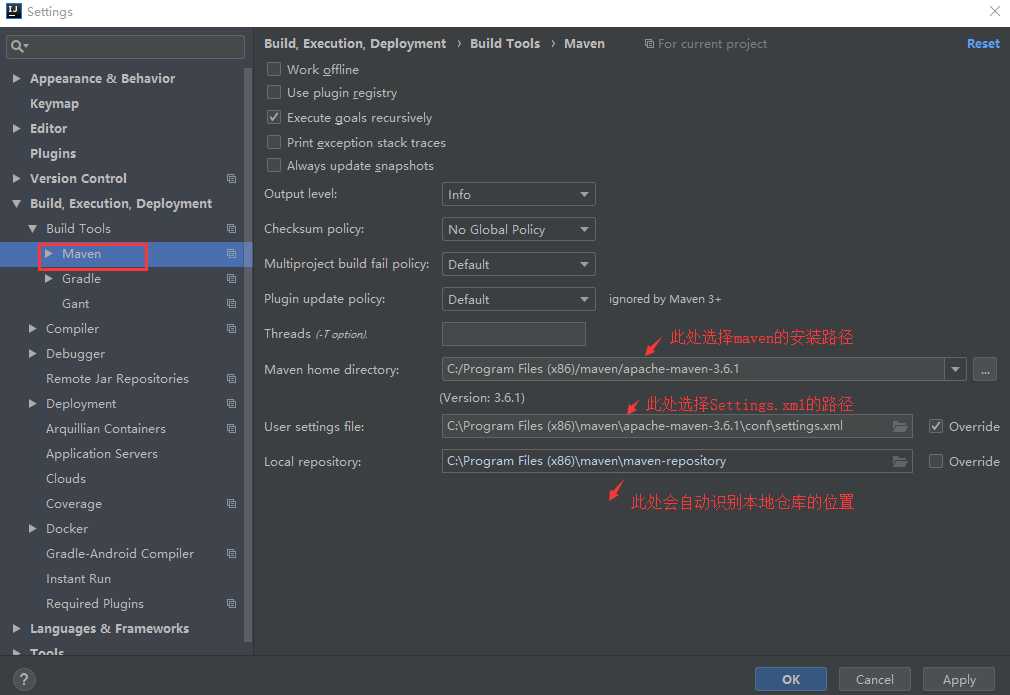Uncheck Execute goals recursively

[274, 117]
